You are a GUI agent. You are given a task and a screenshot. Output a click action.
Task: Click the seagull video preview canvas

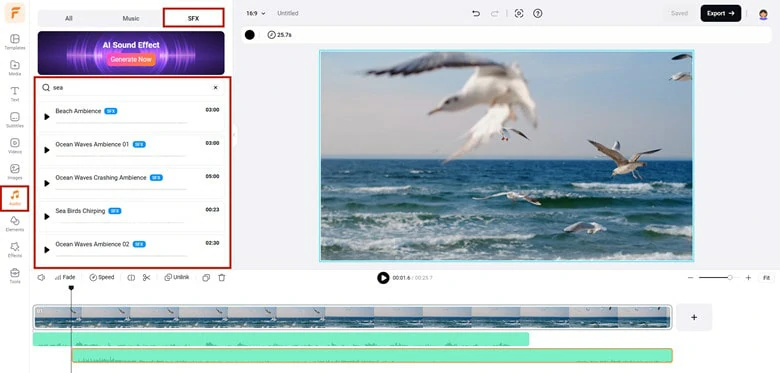(506, 156)
